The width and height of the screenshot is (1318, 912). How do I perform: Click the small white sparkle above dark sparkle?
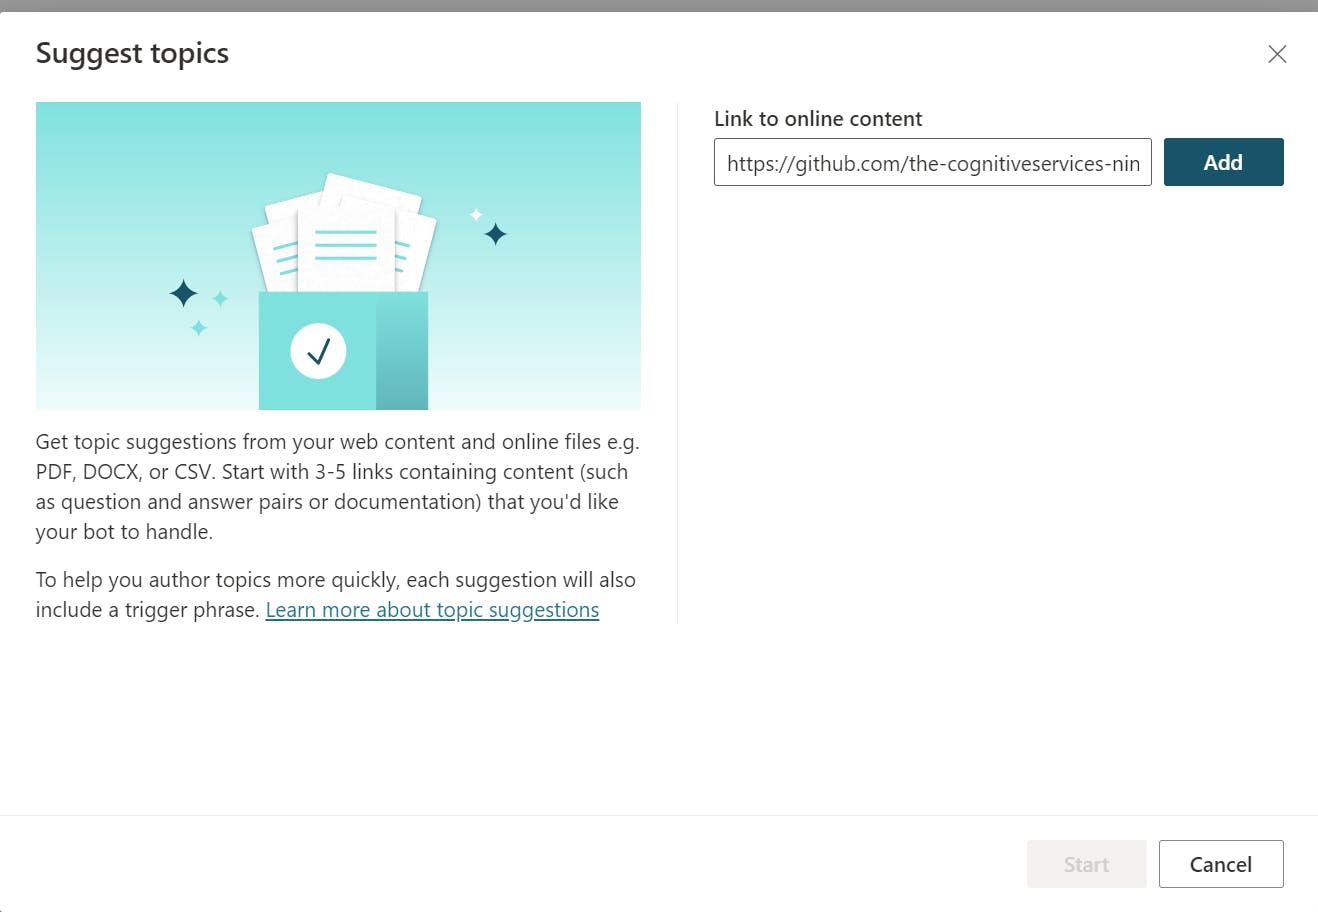pyautogui.click(x=476, y=214)
